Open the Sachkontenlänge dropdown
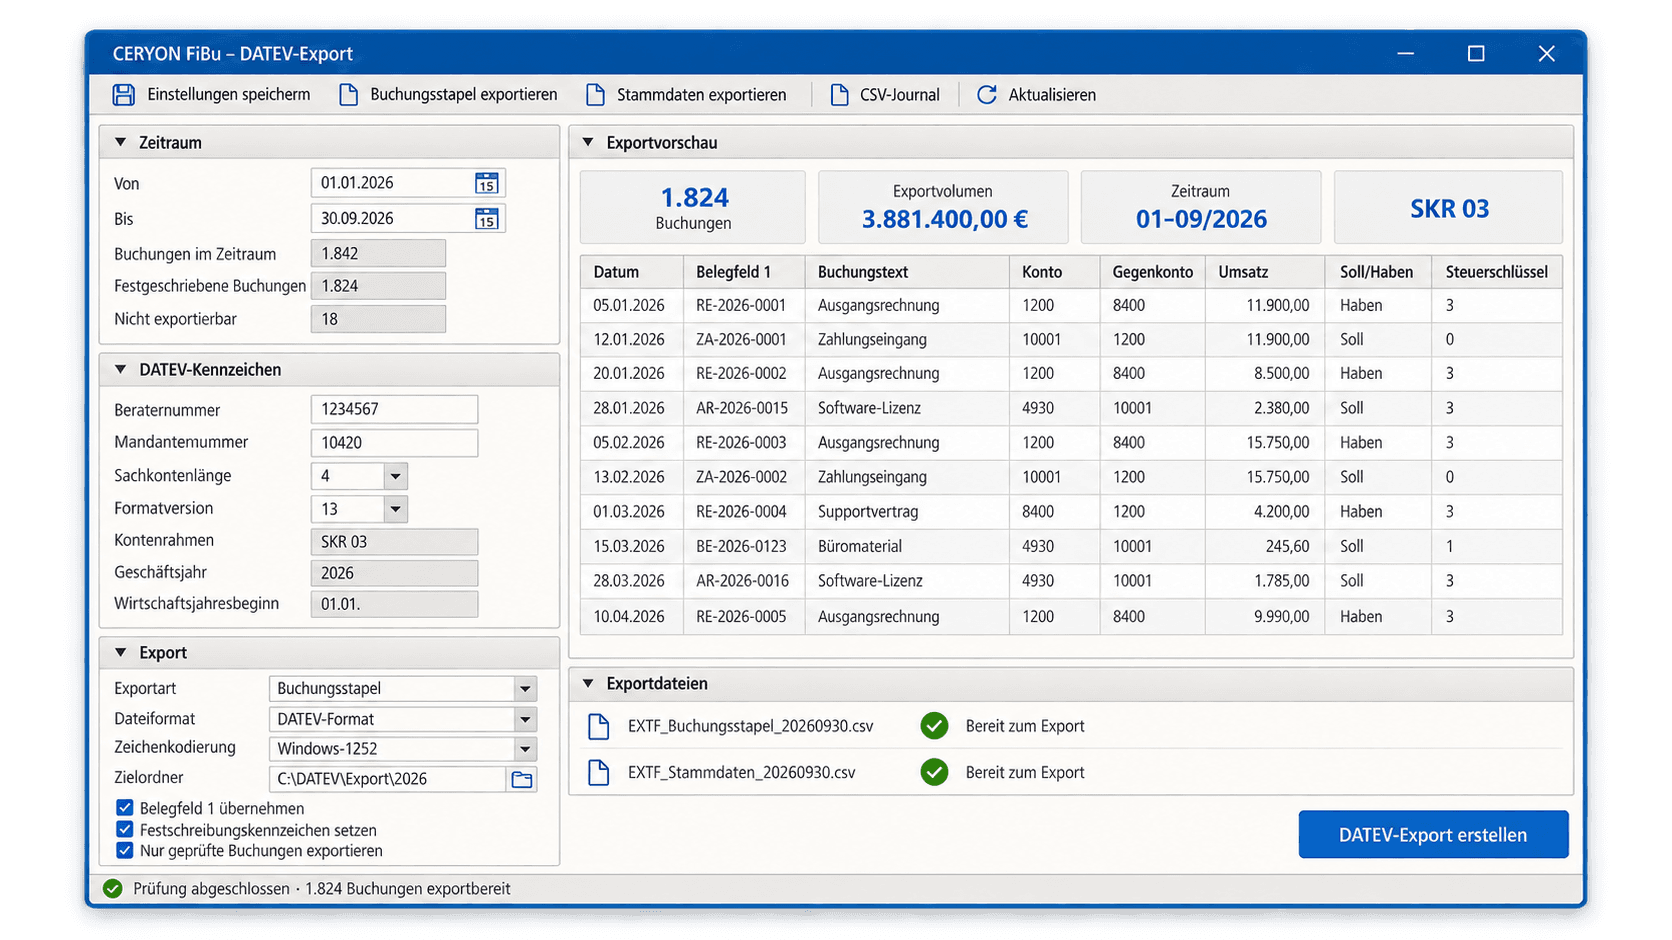The height and width of the screenshot is (940, 1672). click(x=395, y=476)
